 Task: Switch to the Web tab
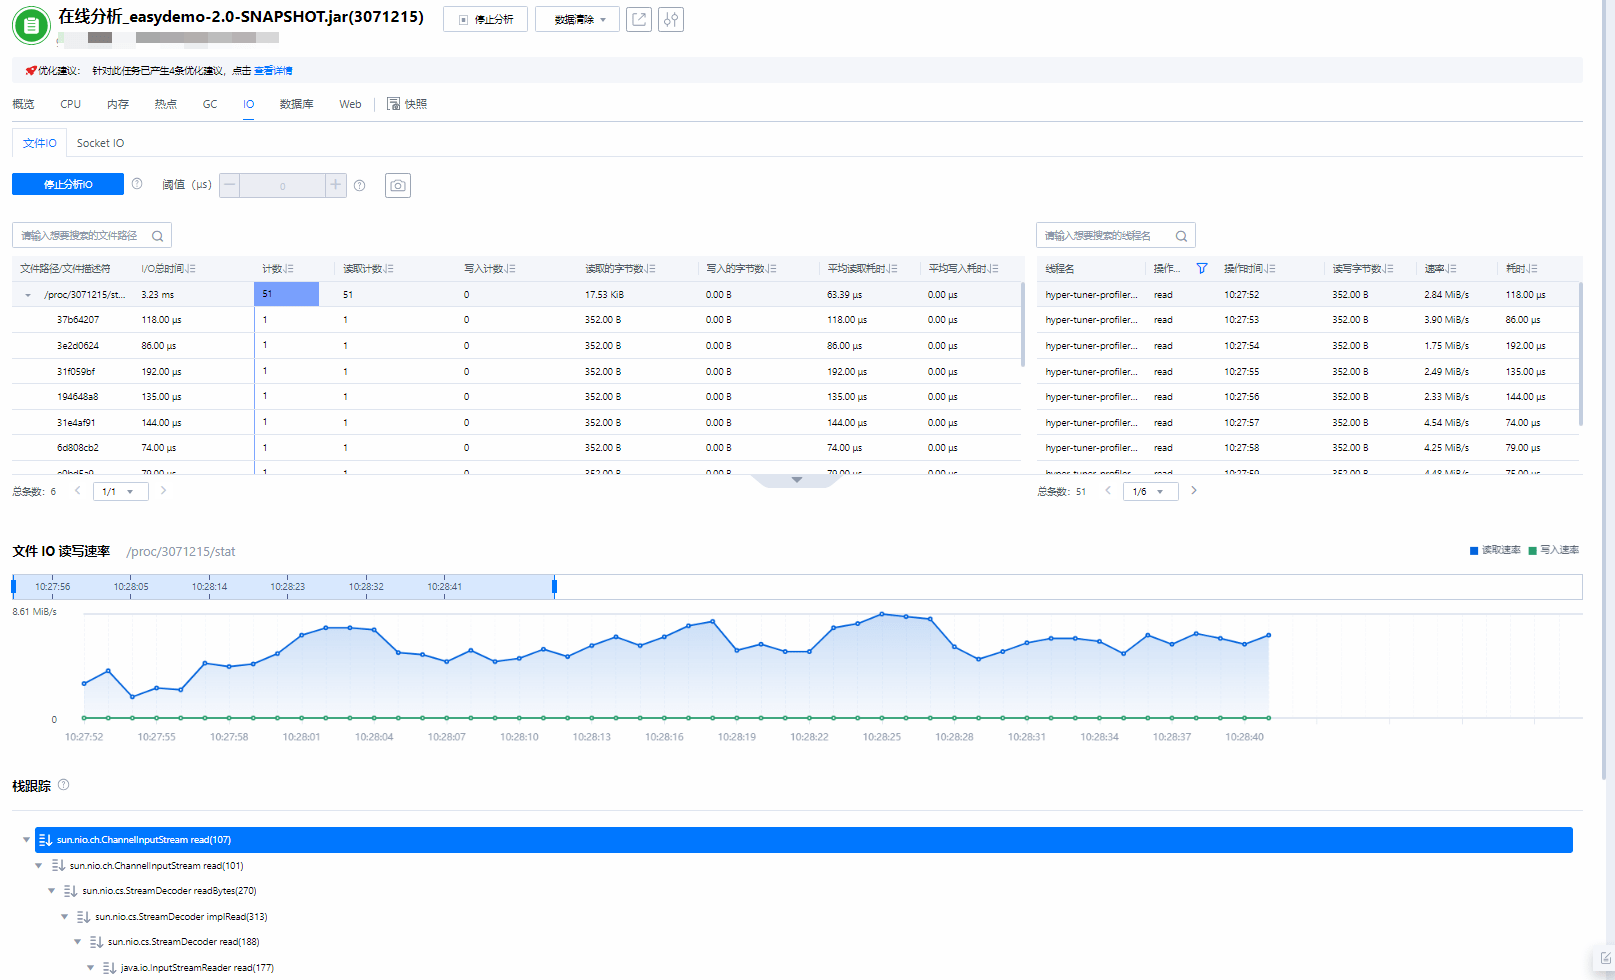350,104
